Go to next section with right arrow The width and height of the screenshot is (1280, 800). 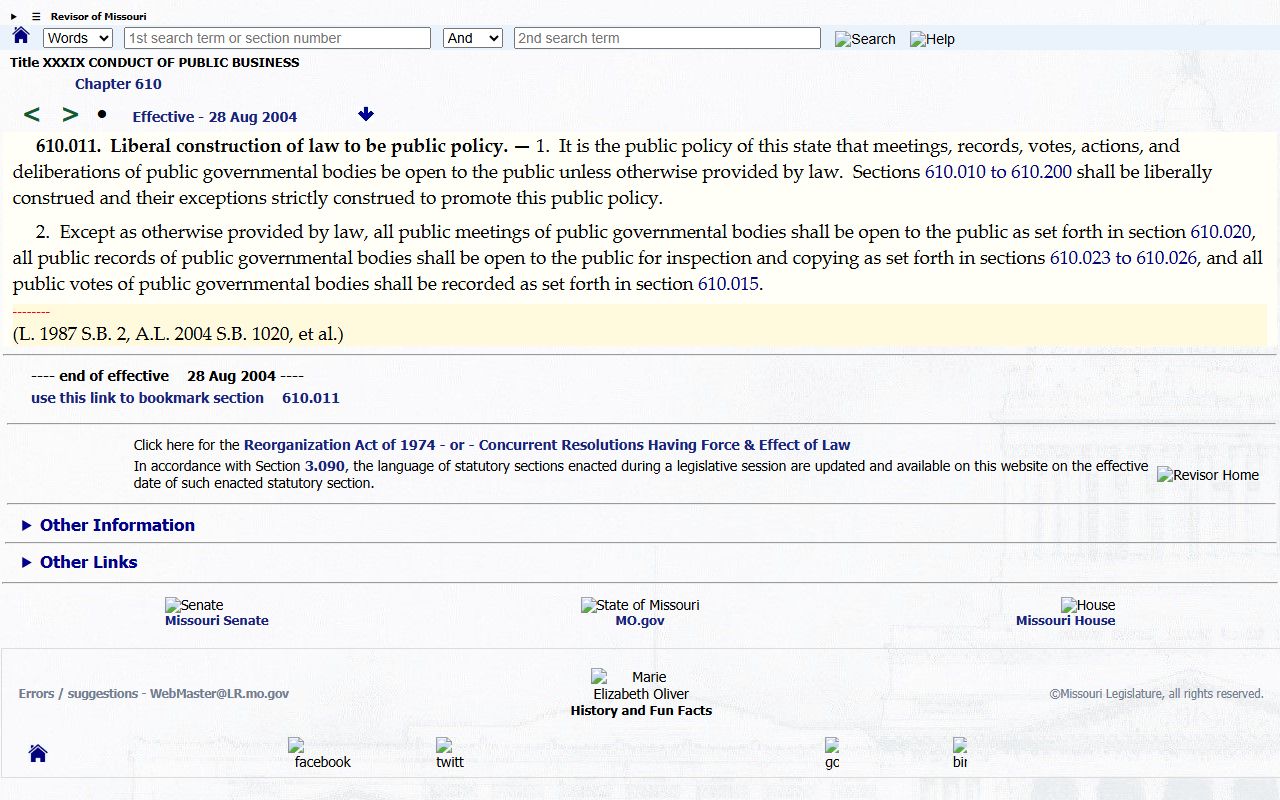point(70,115)
